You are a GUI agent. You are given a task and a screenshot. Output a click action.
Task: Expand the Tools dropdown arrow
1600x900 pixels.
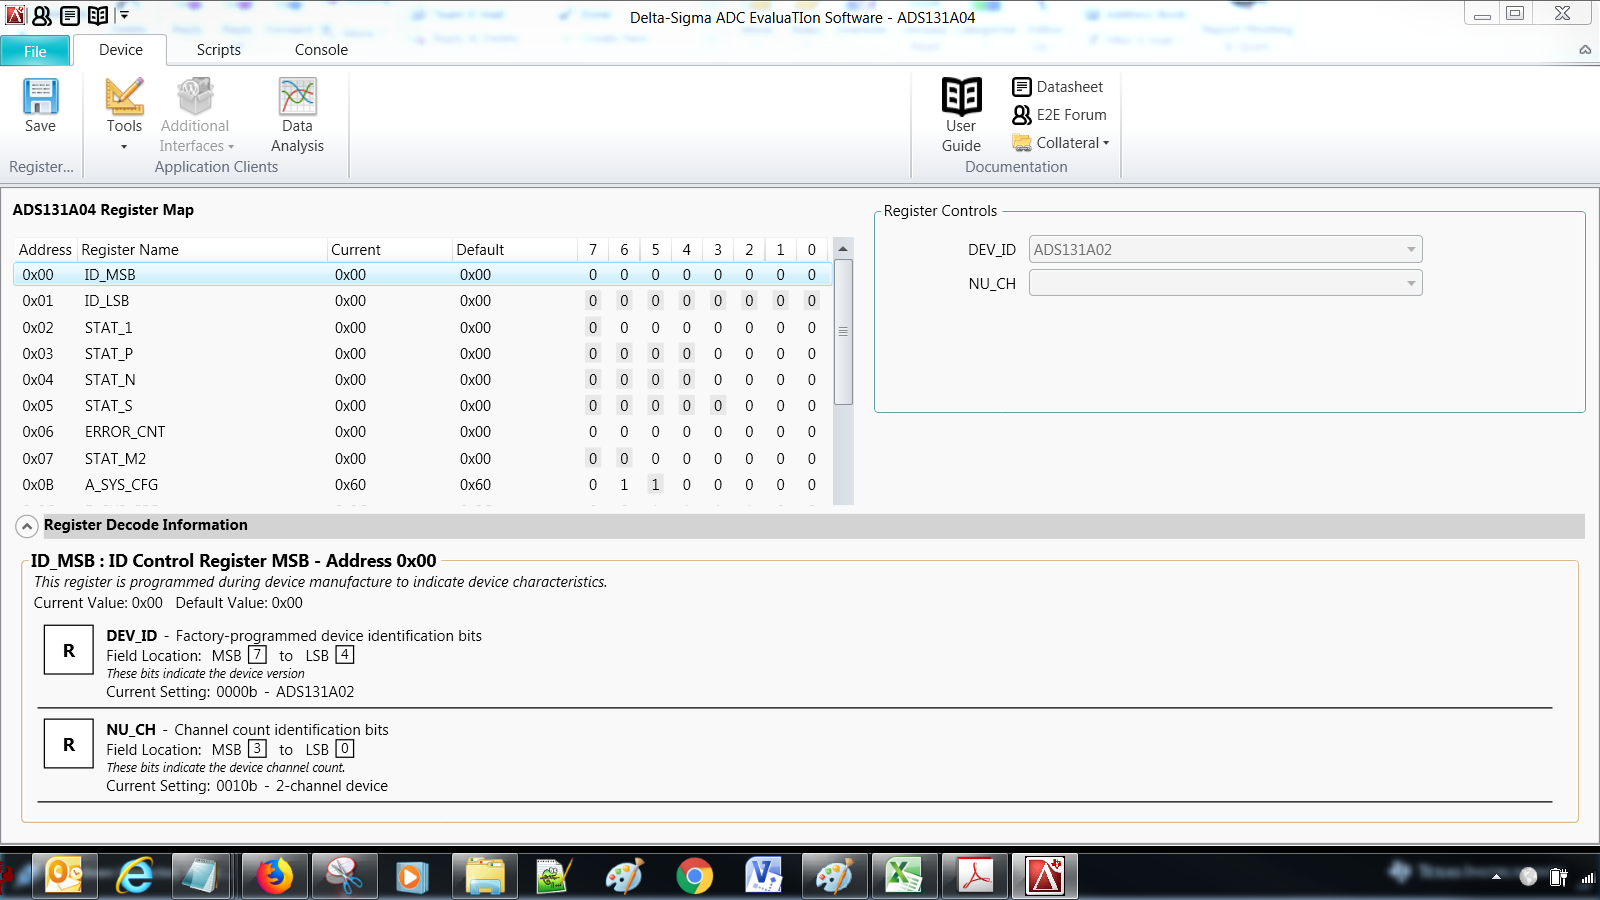pyautogui.click(x=124, y=147)
